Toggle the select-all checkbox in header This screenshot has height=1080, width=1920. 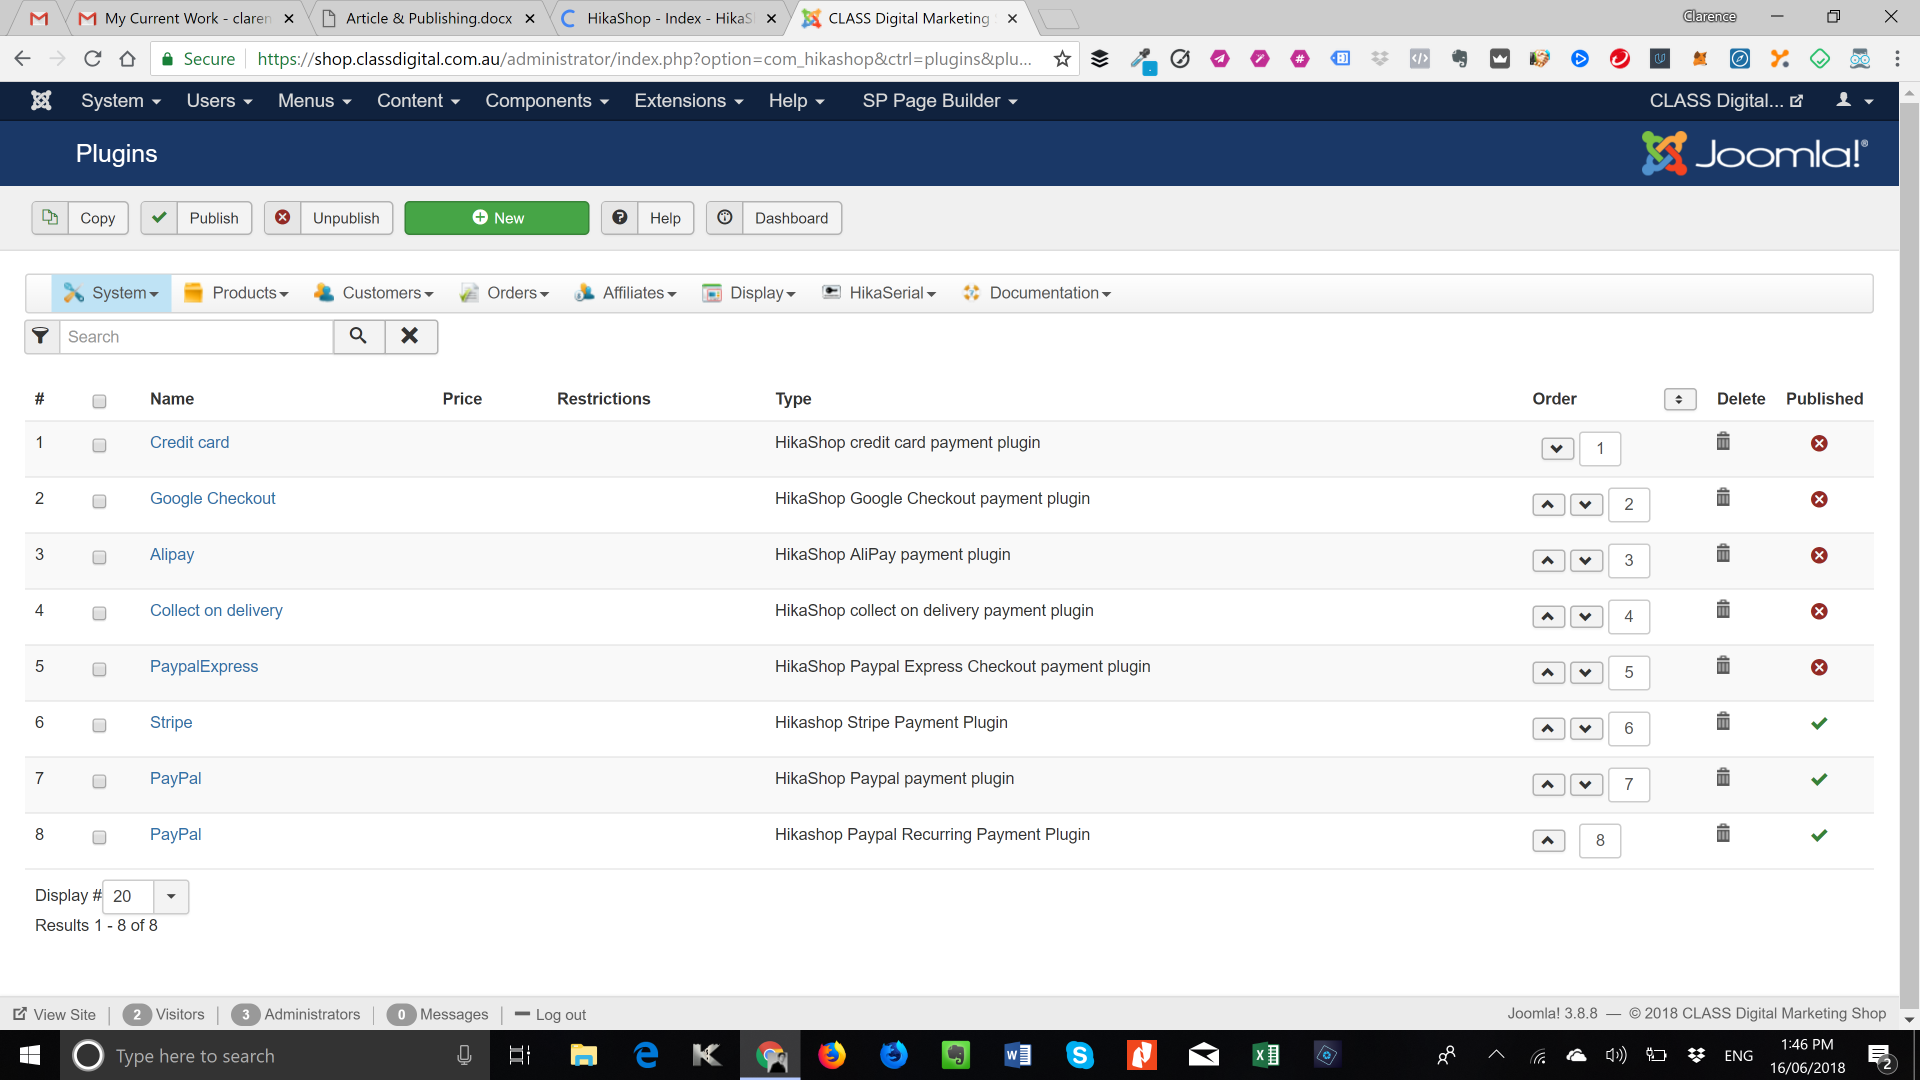pos(99,401)
